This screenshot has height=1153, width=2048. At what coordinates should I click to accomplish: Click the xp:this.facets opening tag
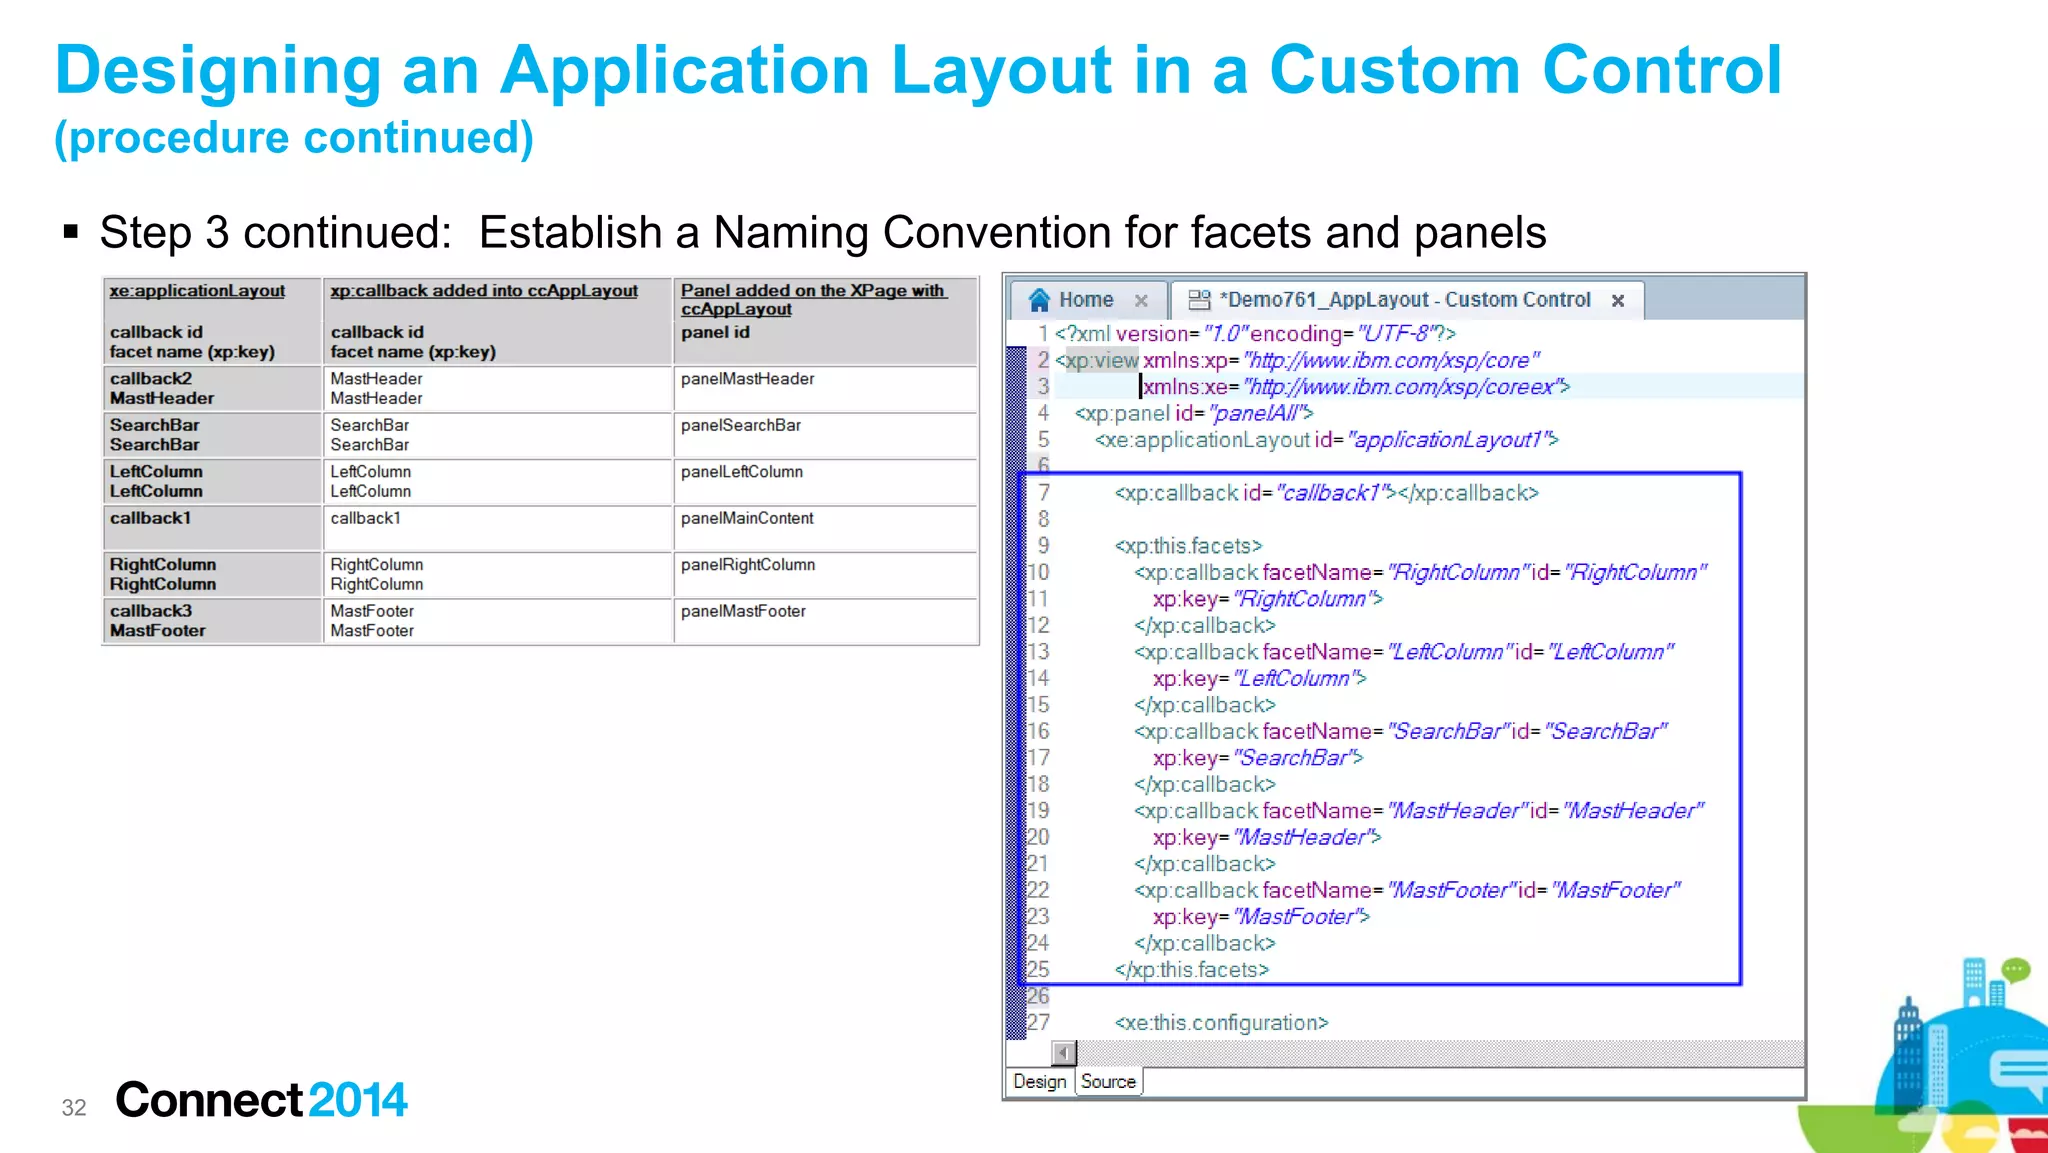click(x=1188, y=546)
